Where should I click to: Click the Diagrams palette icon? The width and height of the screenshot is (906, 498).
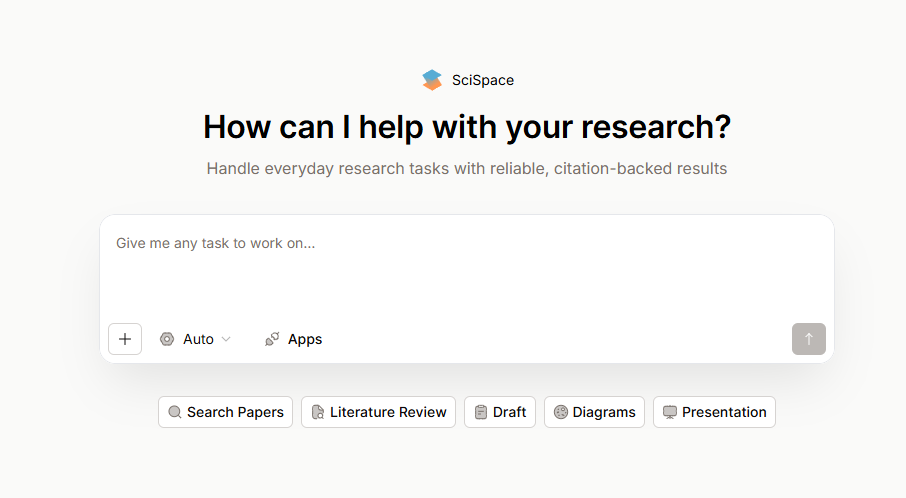tap(561, 412)
